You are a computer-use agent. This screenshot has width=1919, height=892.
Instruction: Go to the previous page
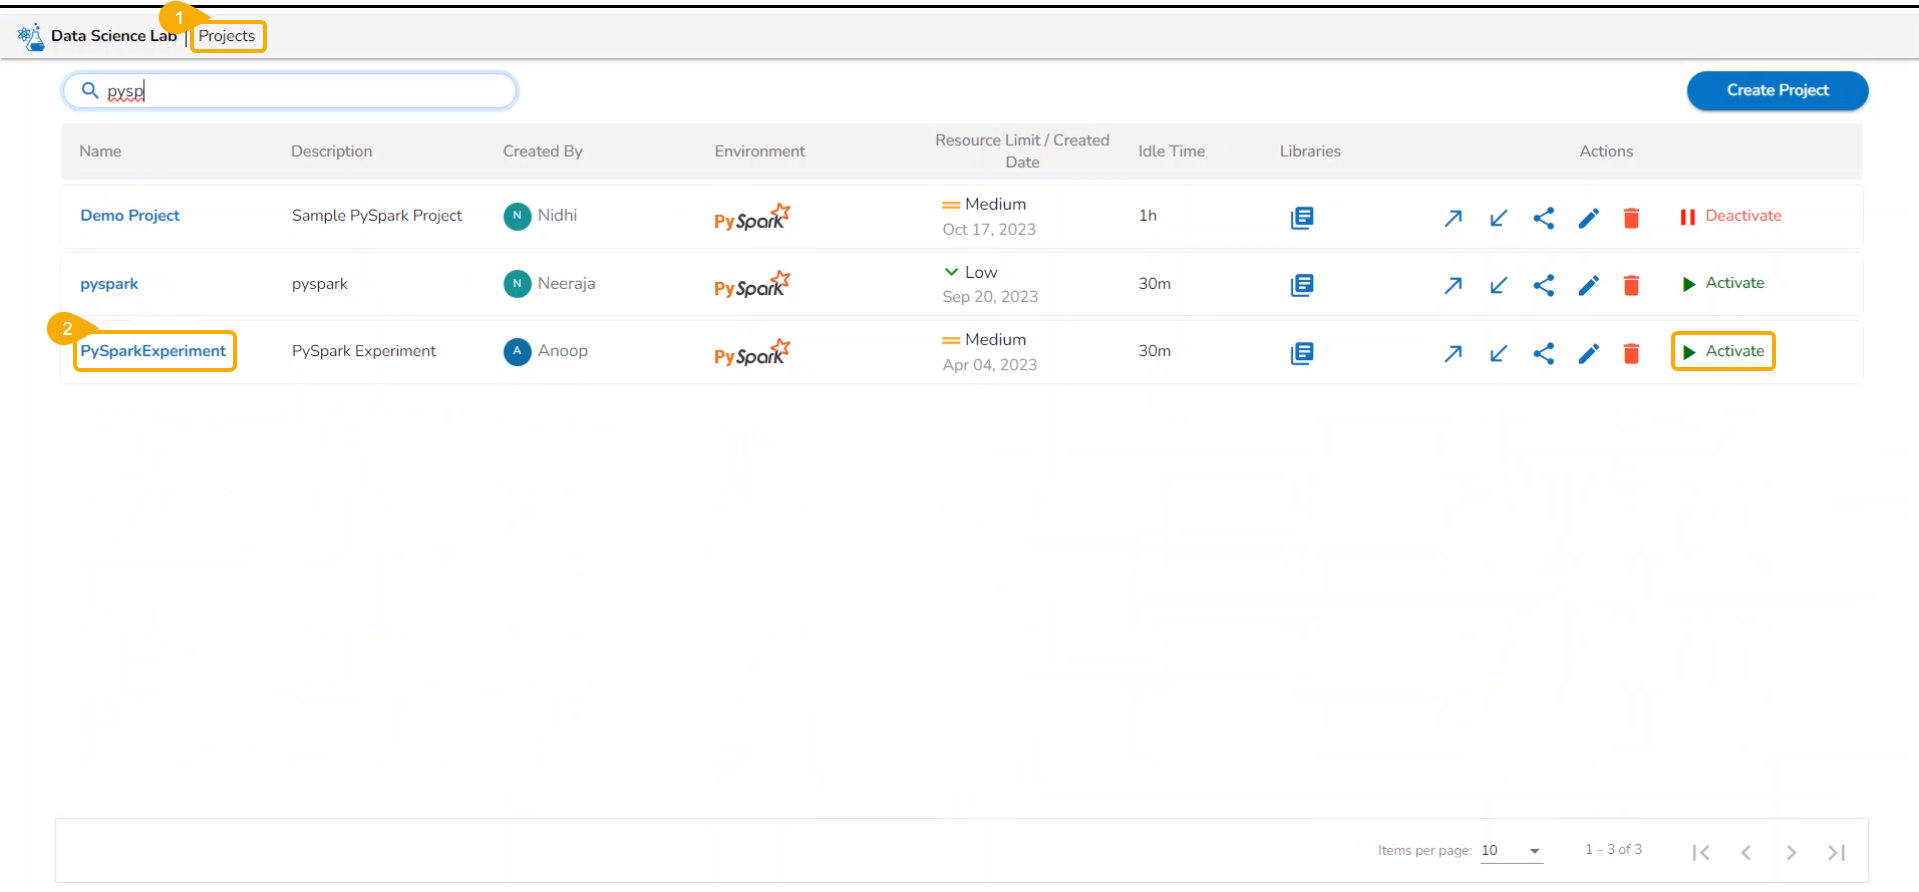(1746, 852)
